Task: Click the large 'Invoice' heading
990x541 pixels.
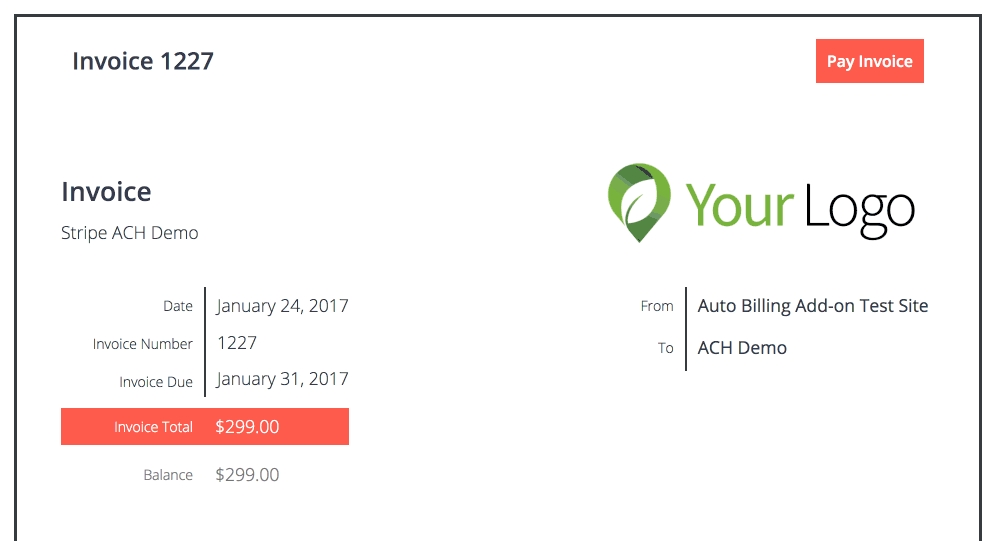Action: pyautogui.click(x=106, y=192)
